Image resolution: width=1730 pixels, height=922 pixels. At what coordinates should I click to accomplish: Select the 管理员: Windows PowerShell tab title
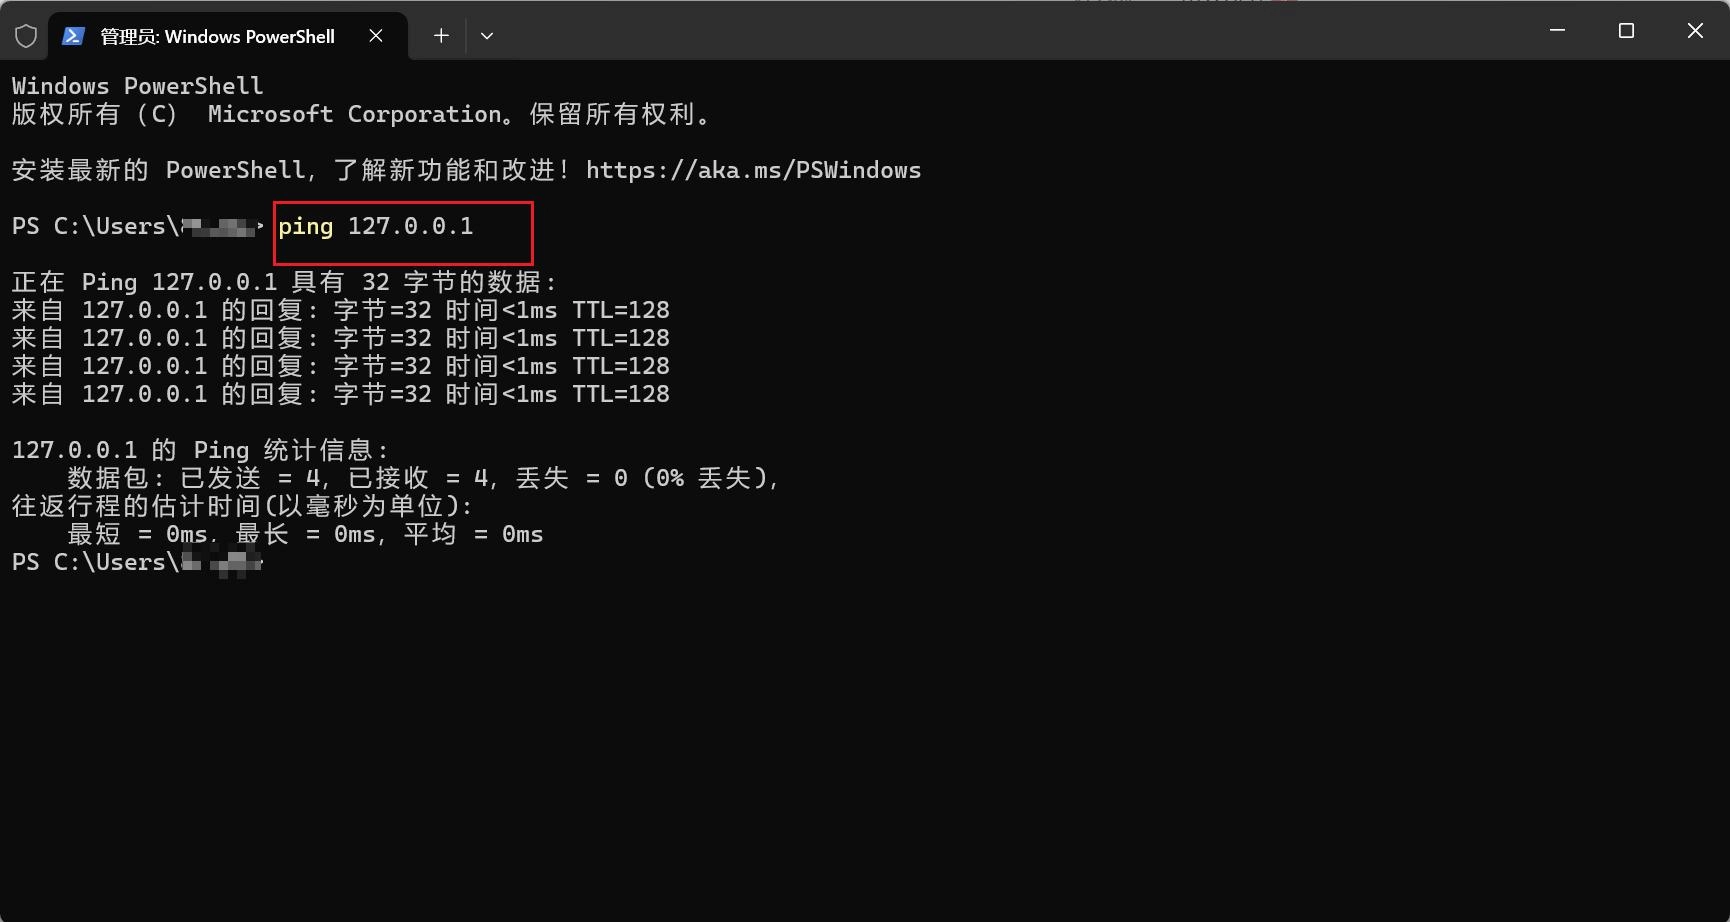pyautogui.click(x=217, y=37)
